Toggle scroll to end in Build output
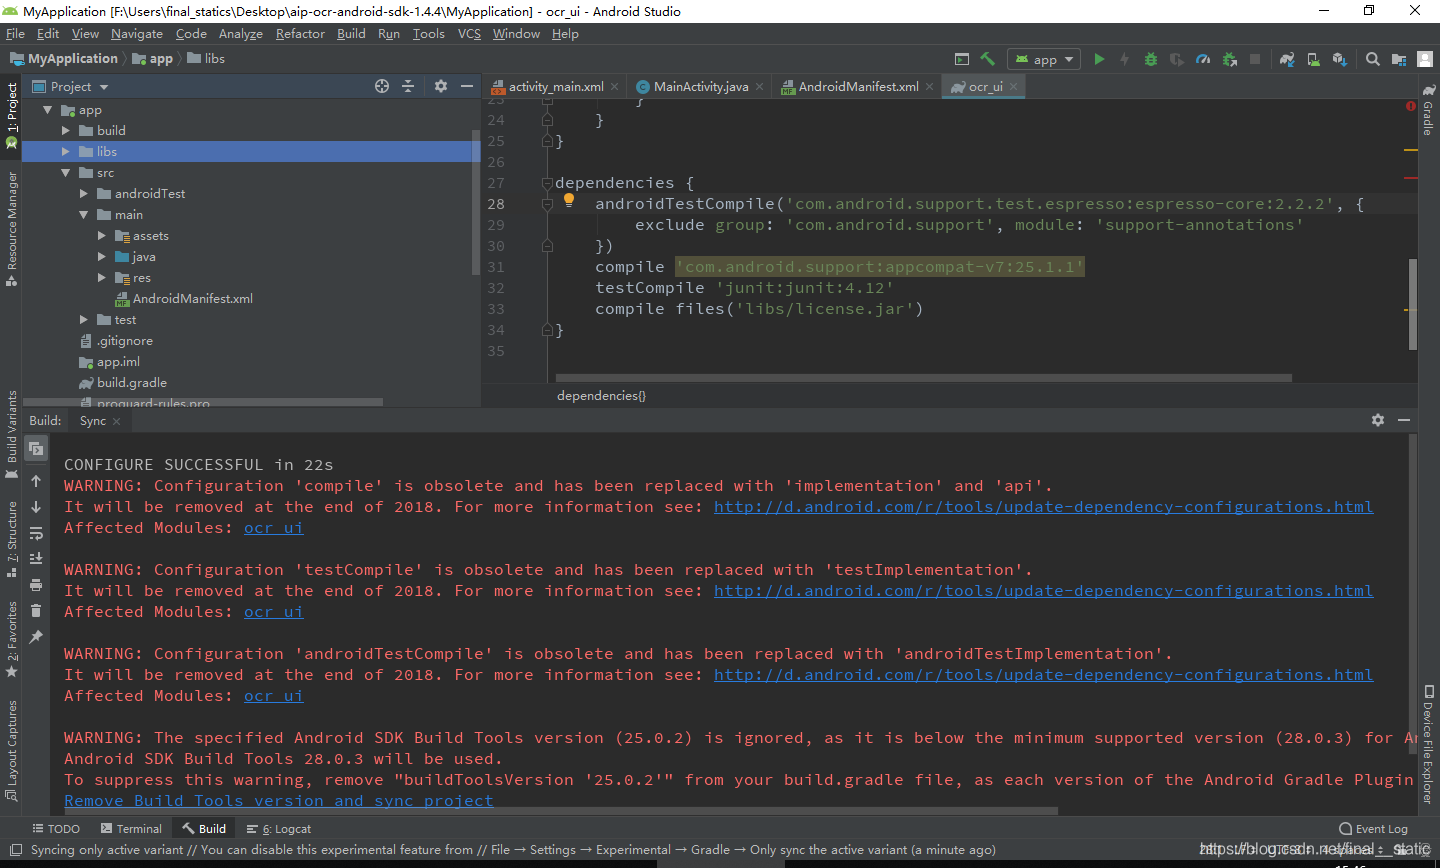 pyautogui.click(x=36, y=559)
